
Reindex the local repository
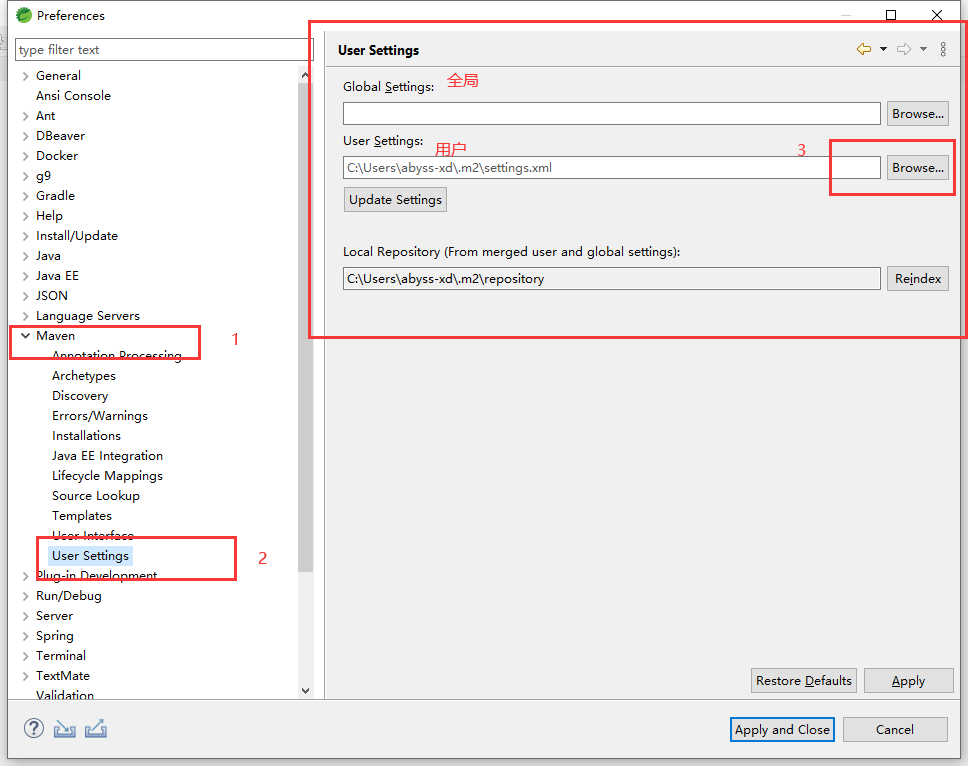917,278
